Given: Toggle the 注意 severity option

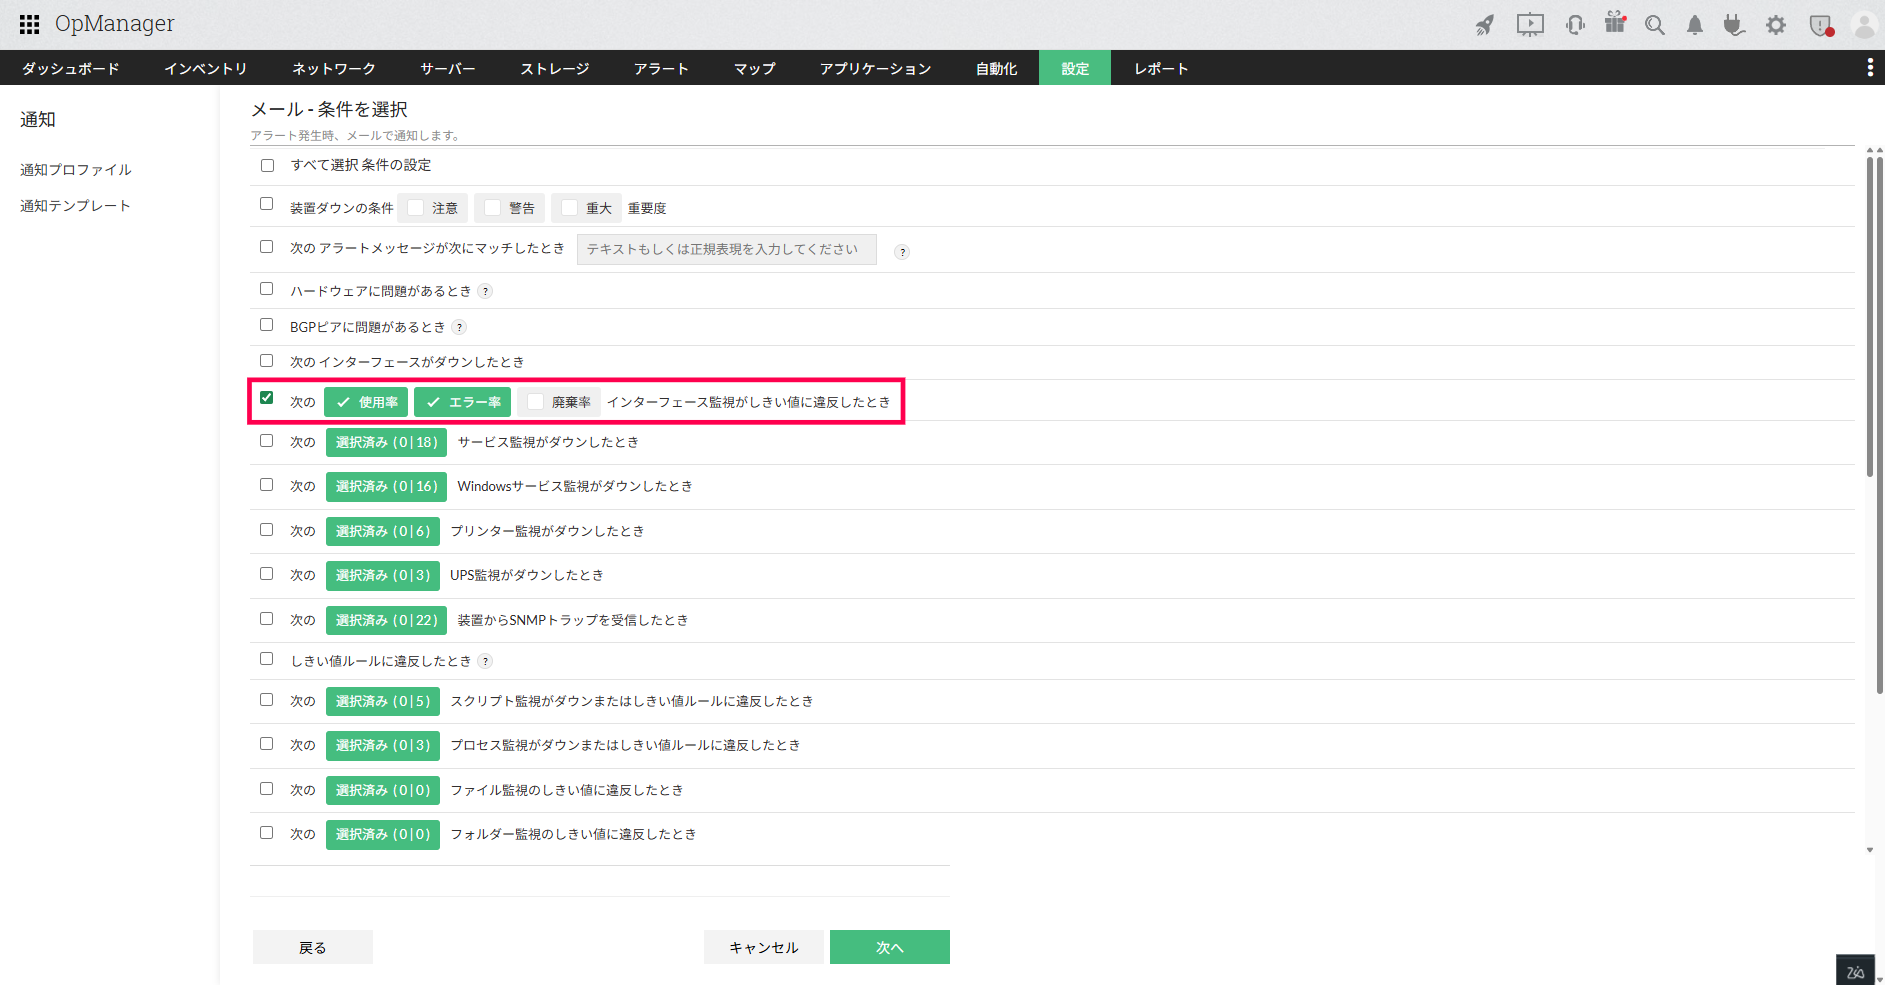Looking at the screenshot, I should pyautogui.click(x=433, y=208).
